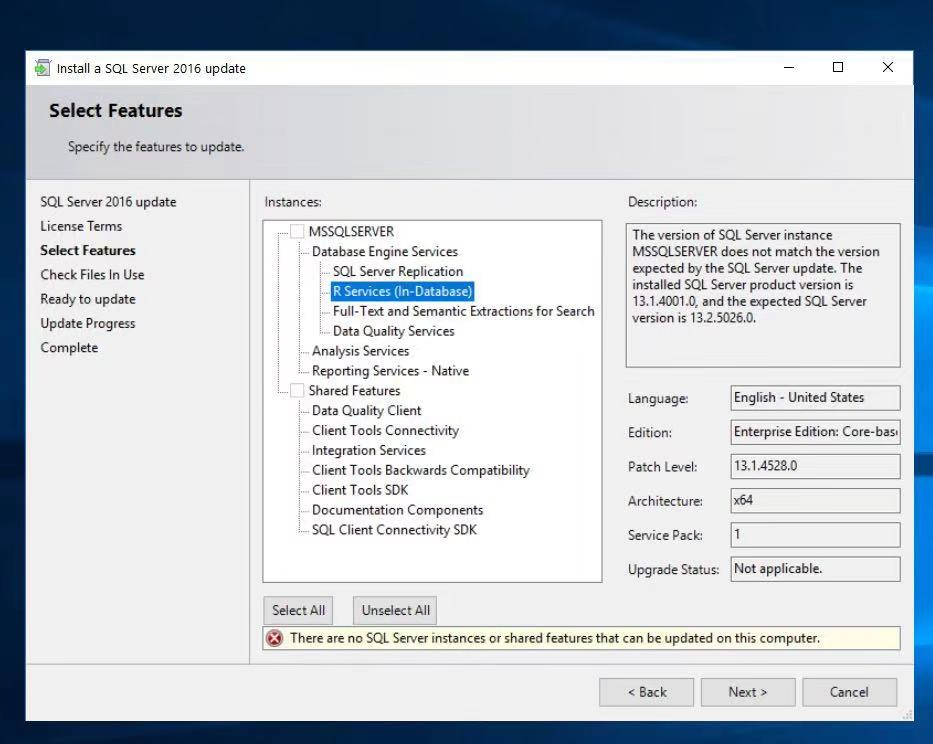The width and height of the screenshot is (933, 744).
Task: Select SQL Server Replication in tree
Action: point(397,271)
